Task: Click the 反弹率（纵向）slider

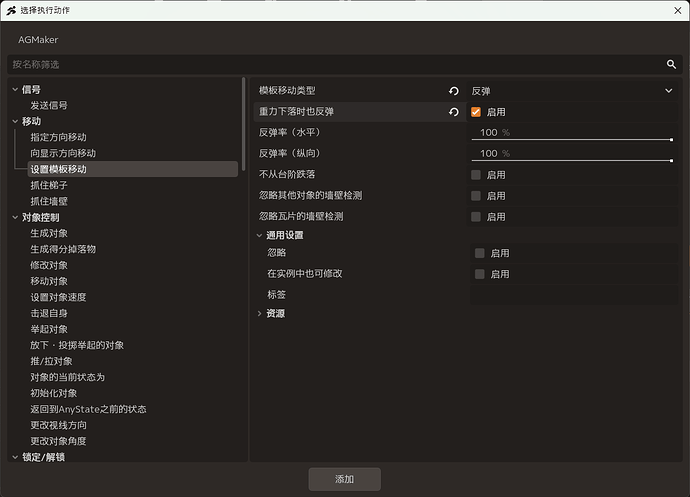Action: click(572, 161)
